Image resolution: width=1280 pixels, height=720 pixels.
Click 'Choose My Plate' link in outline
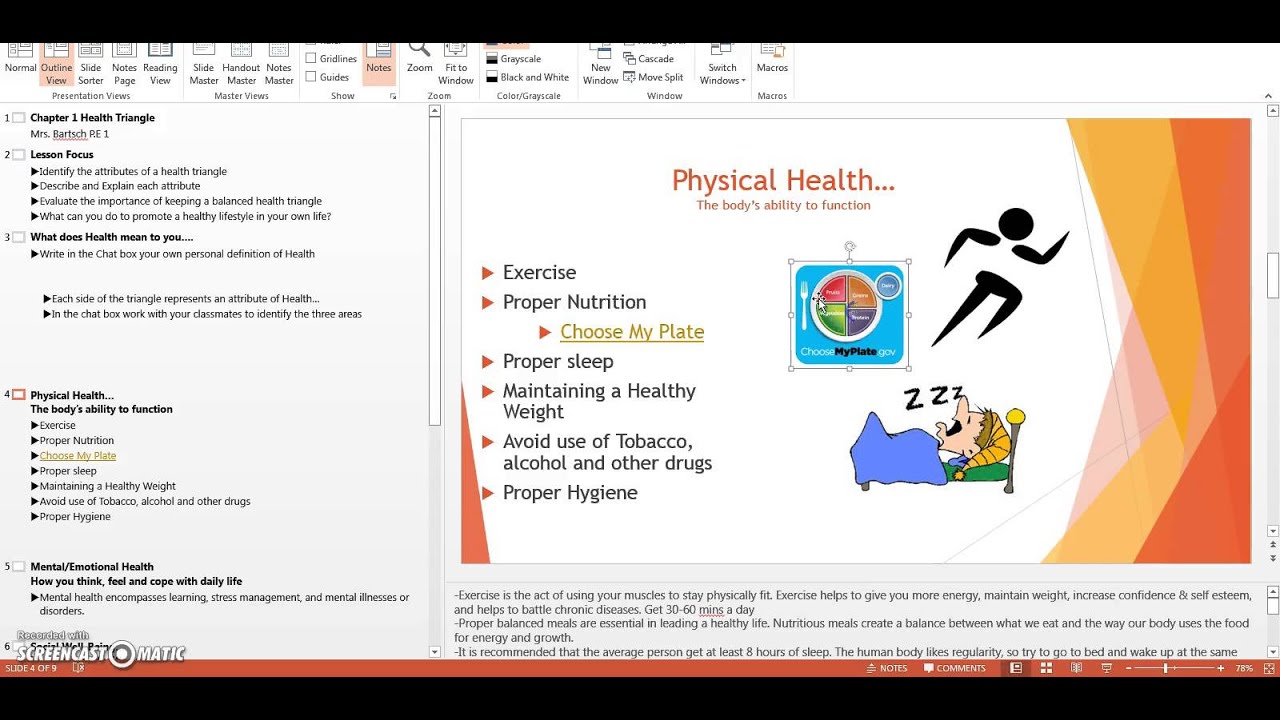click(x=78, y=456)
